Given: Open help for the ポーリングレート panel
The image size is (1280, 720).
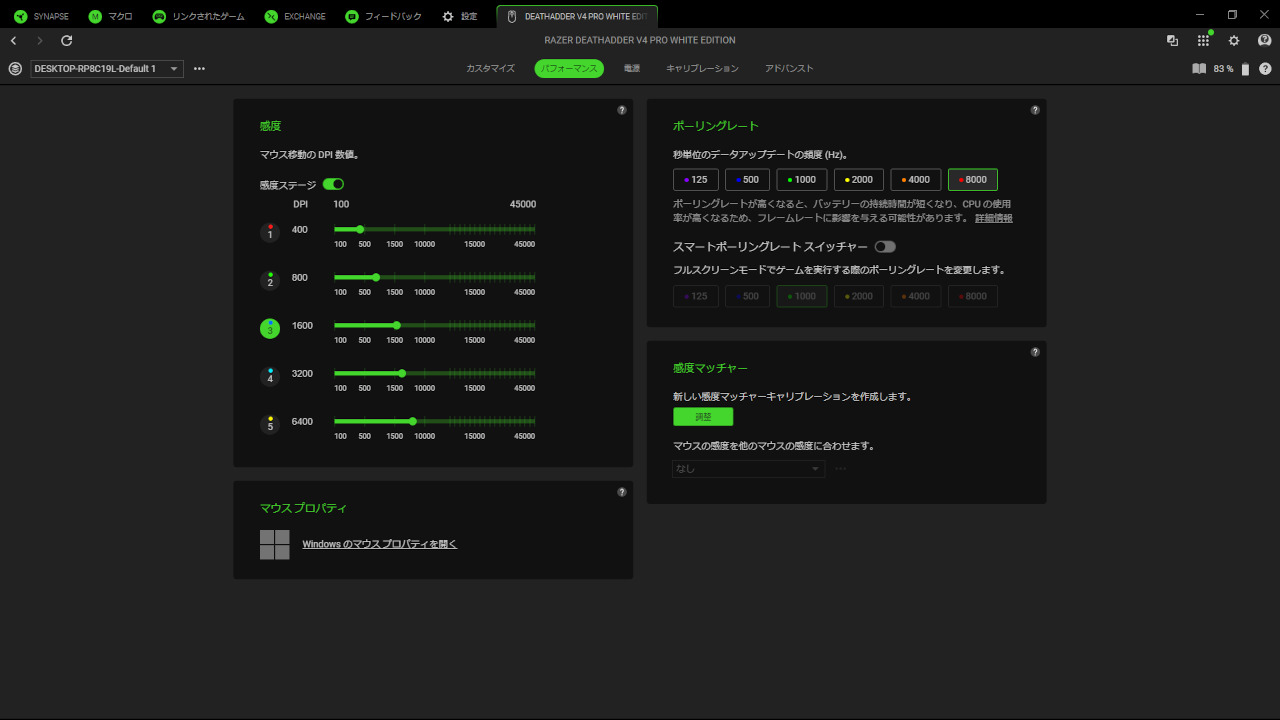Looking at the screenshot, I should 1035,110.
